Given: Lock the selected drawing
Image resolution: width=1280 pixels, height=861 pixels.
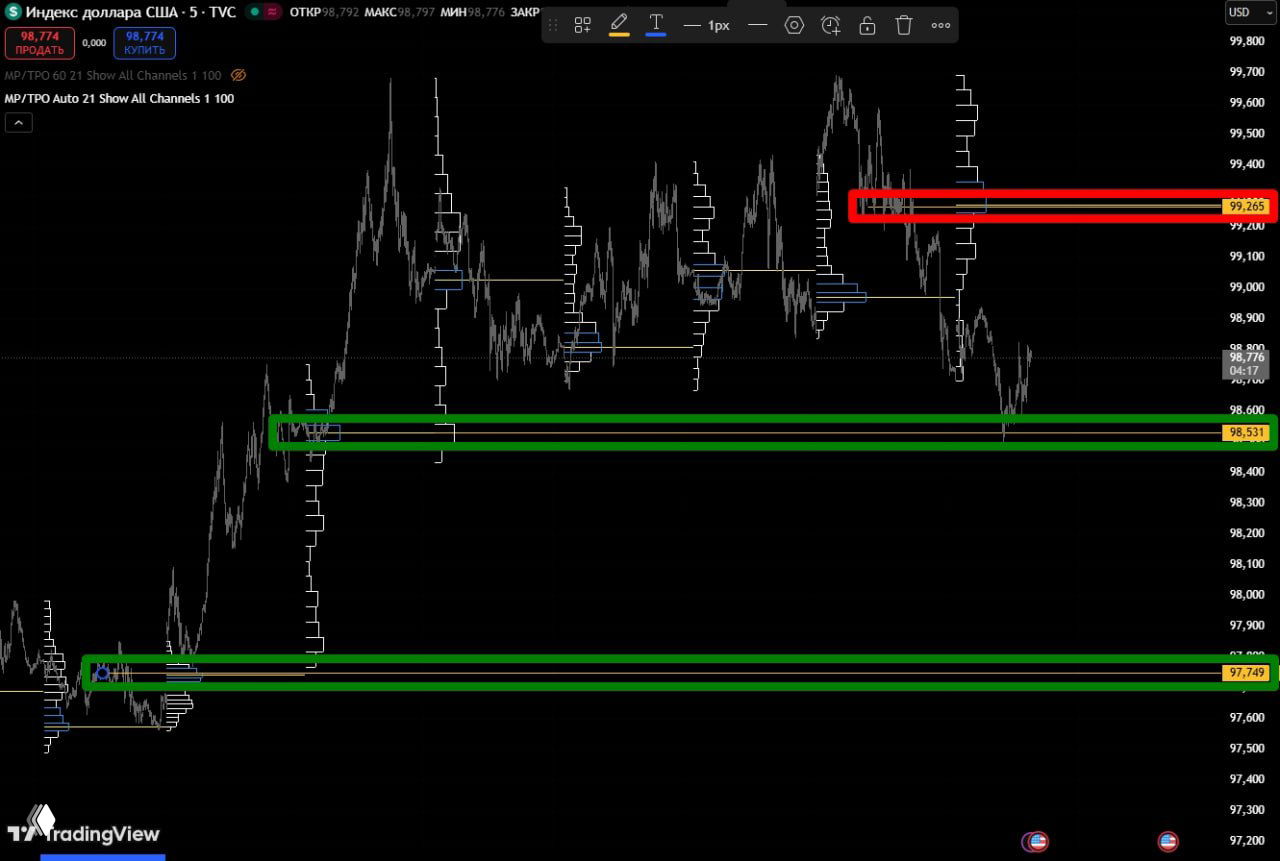Looking at the screenshot, I should (x=867, y=25).
